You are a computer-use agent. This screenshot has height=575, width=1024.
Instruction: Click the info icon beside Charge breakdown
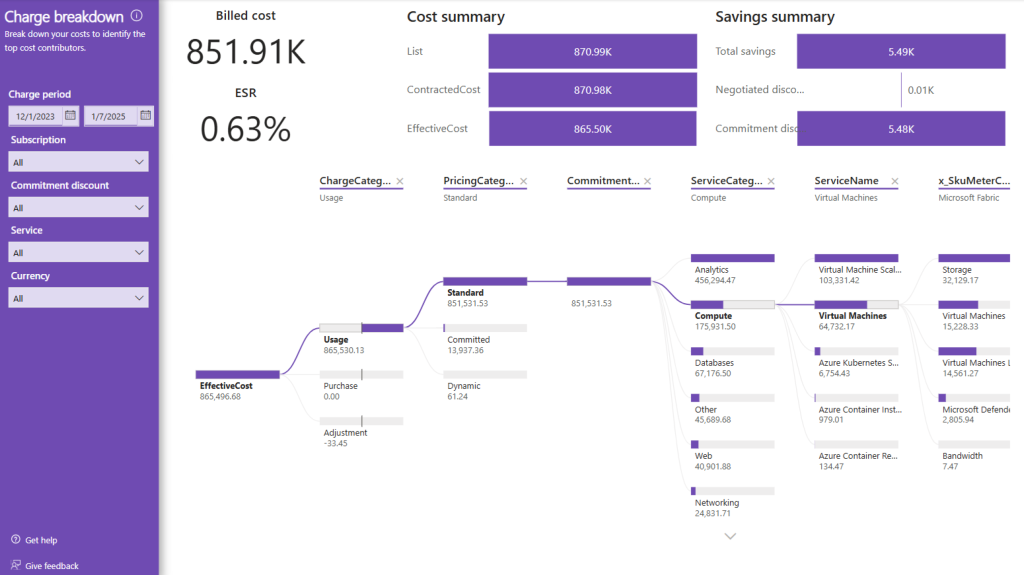point(136,16)
